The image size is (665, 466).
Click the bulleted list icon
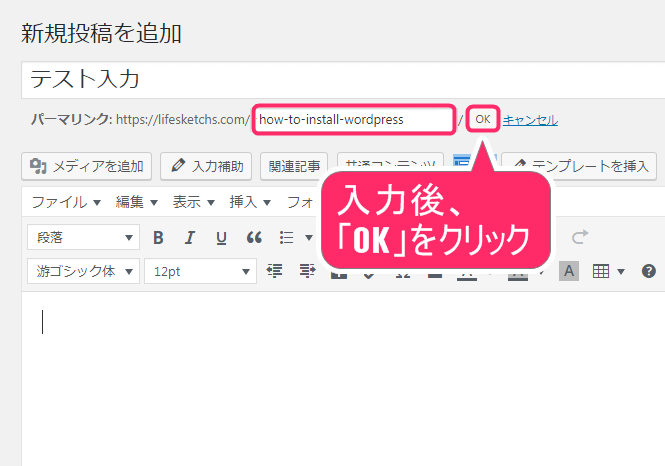[x=286, y=238]
